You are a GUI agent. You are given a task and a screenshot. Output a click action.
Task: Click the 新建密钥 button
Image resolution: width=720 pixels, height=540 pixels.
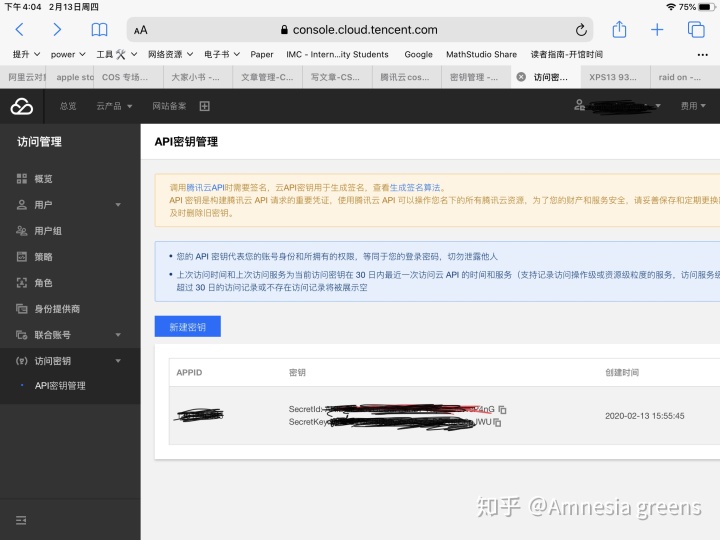[188, 326]
